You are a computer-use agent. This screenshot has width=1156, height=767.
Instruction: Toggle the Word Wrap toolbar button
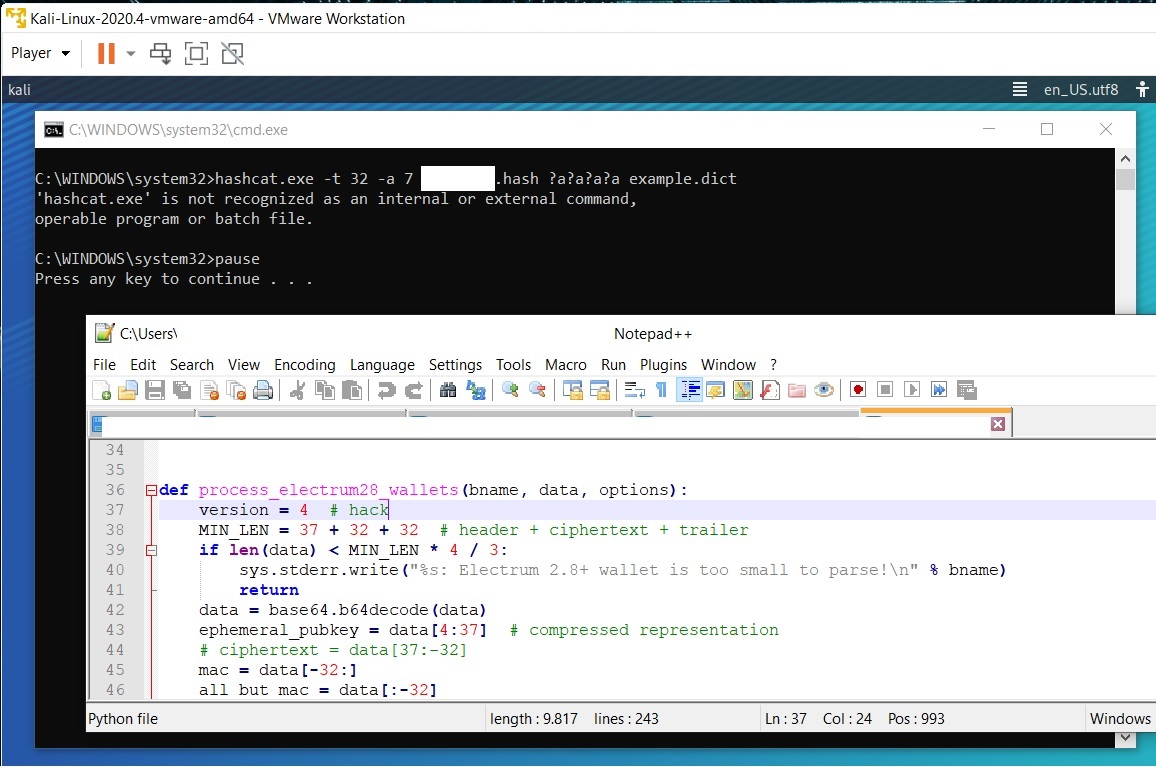click(x=634, y=390)
